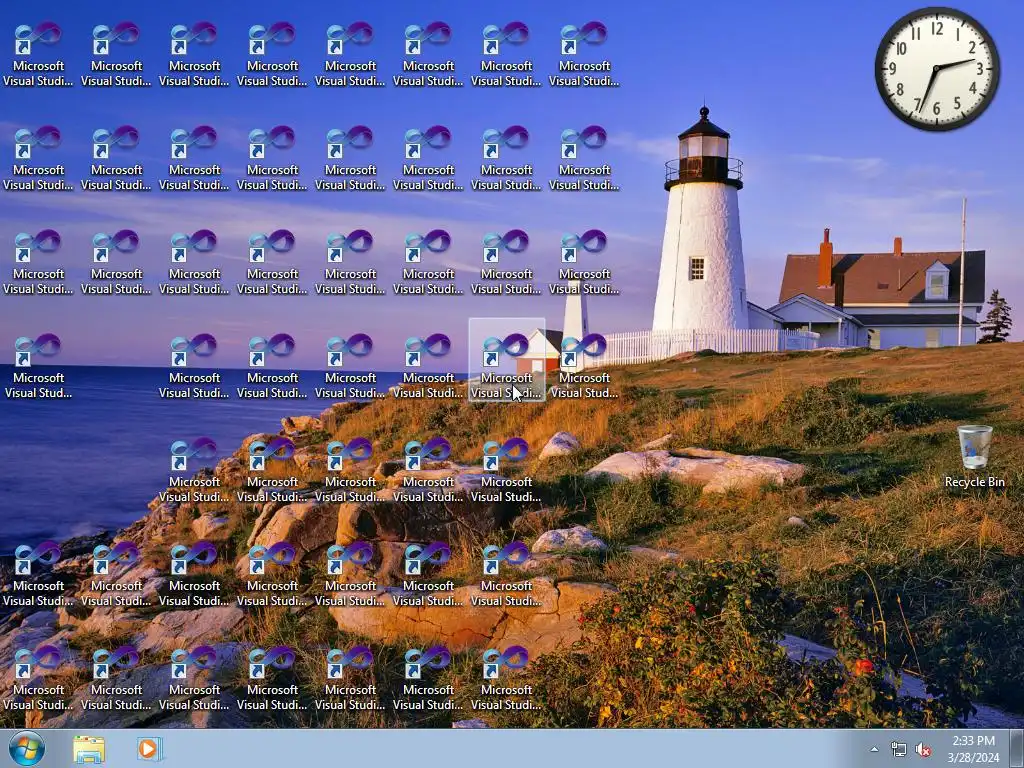This screenshot has height=768, width=1024.
Task: Open the Windows Start menu orb
Action: pyautogui.click(x=27, y=748)
